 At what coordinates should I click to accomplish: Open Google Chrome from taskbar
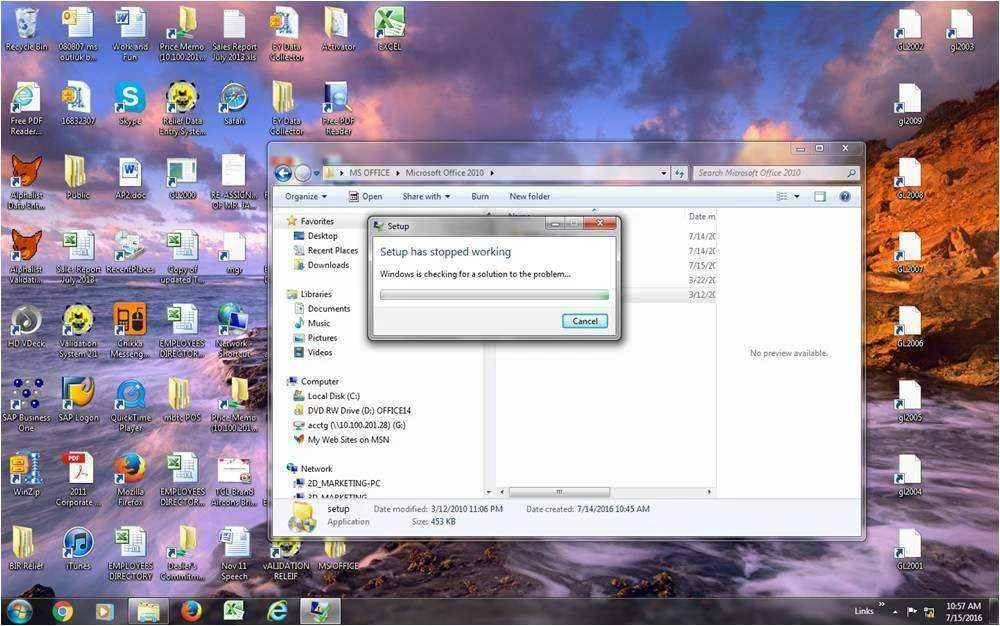62,612
